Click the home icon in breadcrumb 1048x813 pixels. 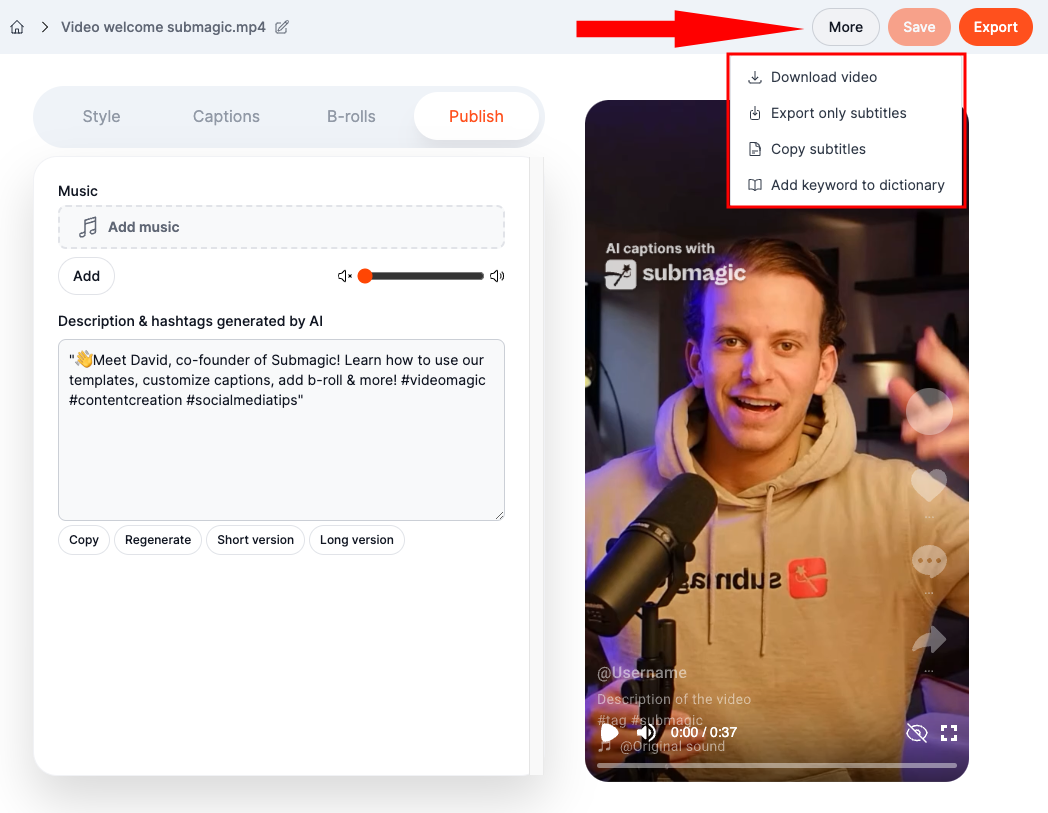click(17, 27)
